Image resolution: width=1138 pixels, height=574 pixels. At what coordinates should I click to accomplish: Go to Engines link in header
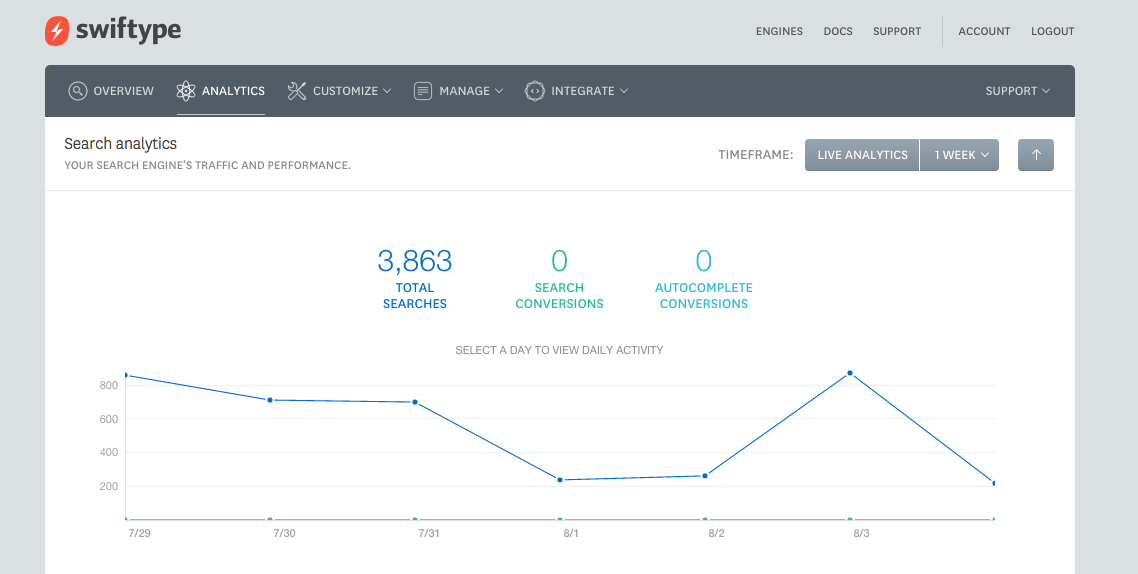(779, 31)
